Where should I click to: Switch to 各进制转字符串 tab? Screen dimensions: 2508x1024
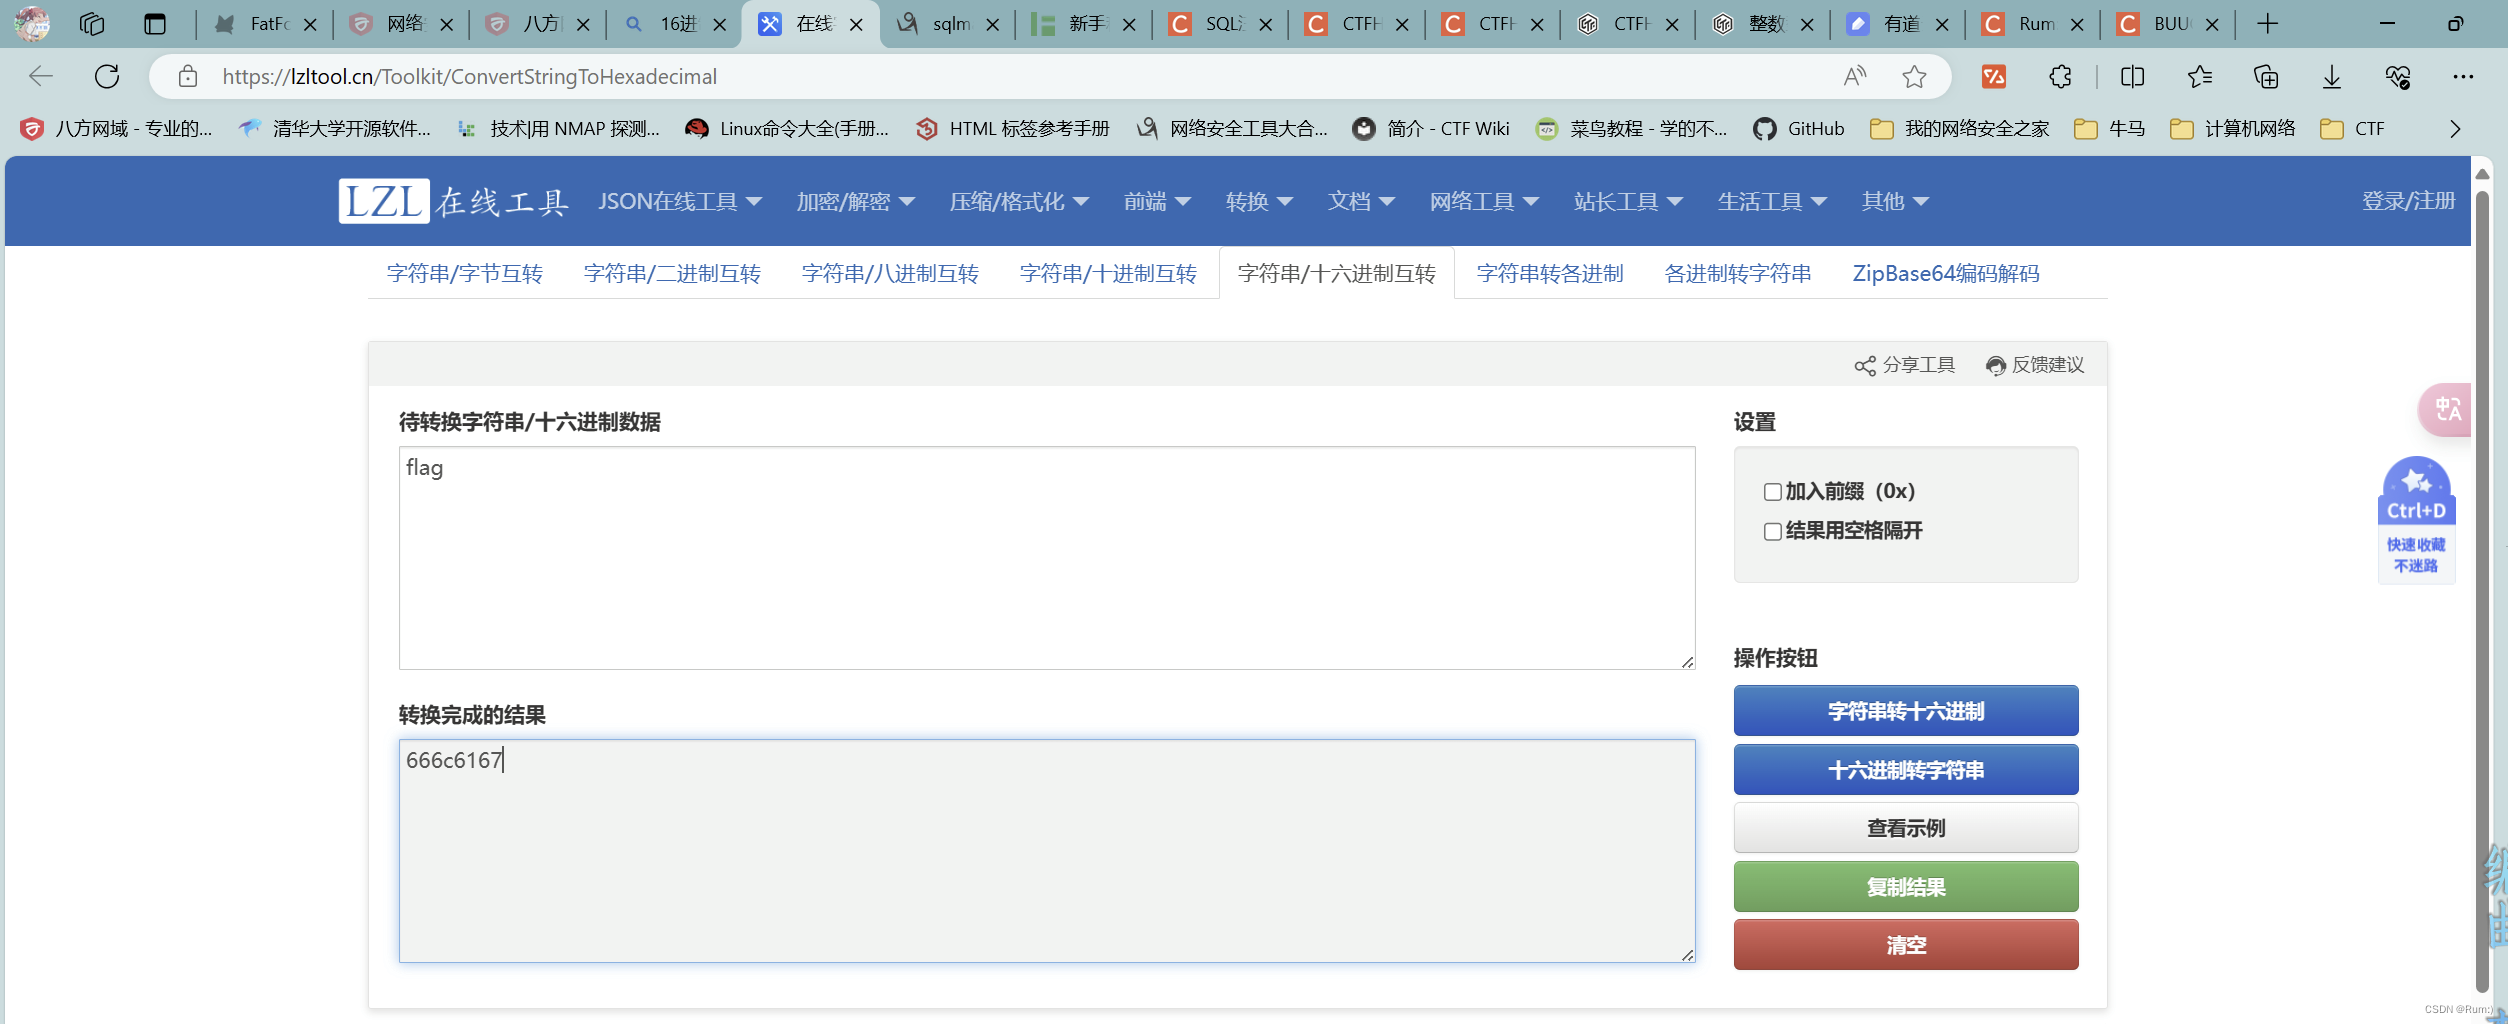coord(1738,273)
